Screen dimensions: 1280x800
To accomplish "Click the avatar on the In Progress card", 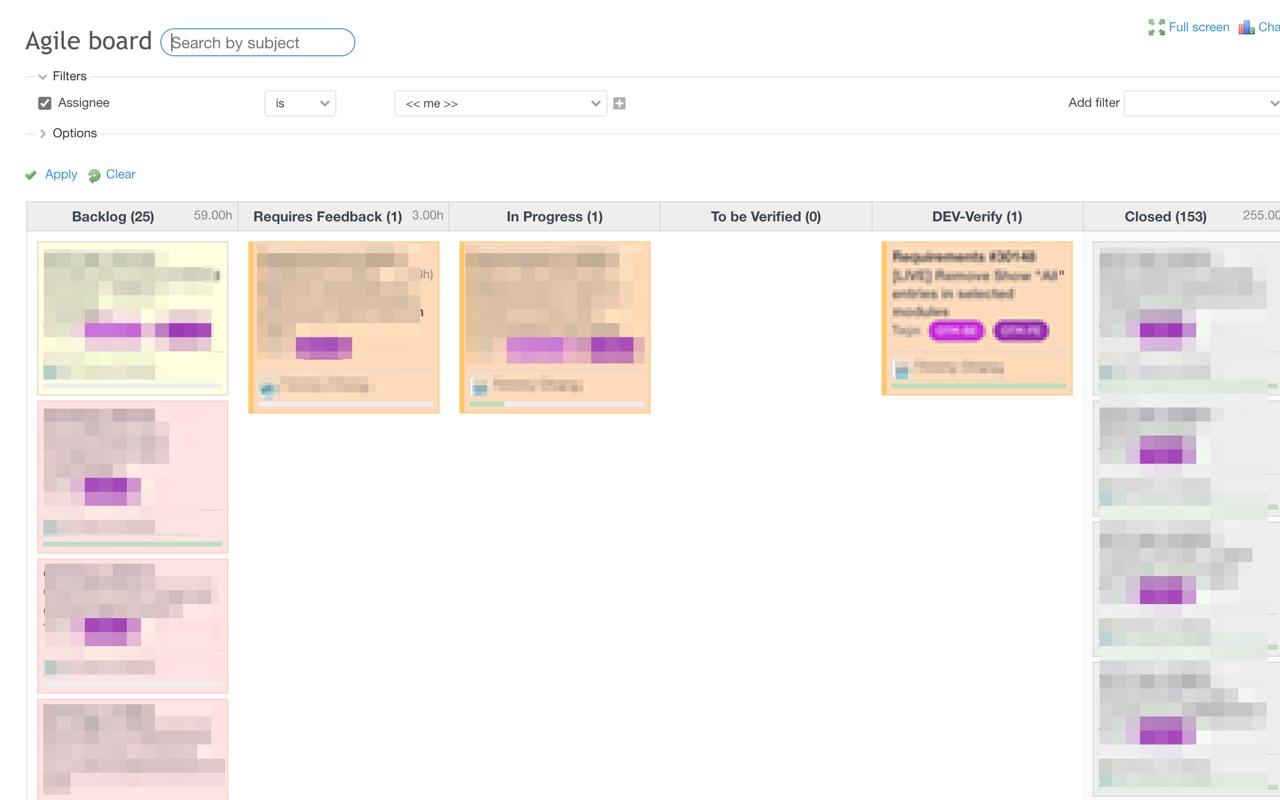I will pos(479,386).
